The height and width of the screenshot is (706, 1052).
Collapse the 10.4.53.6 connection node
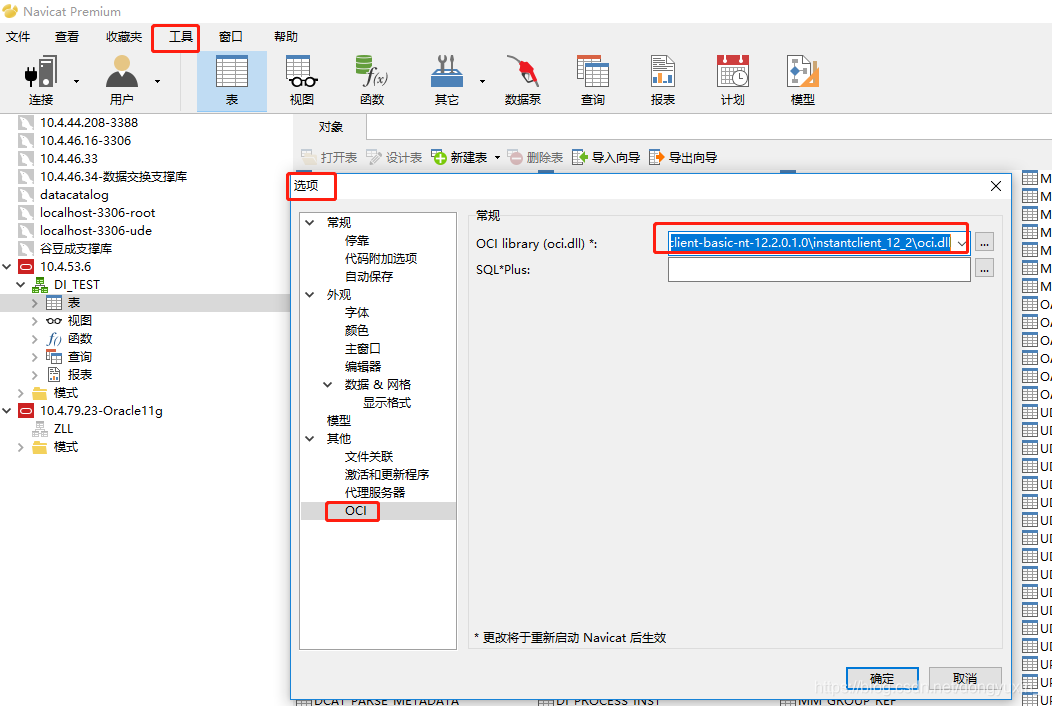tap(7, 266)
